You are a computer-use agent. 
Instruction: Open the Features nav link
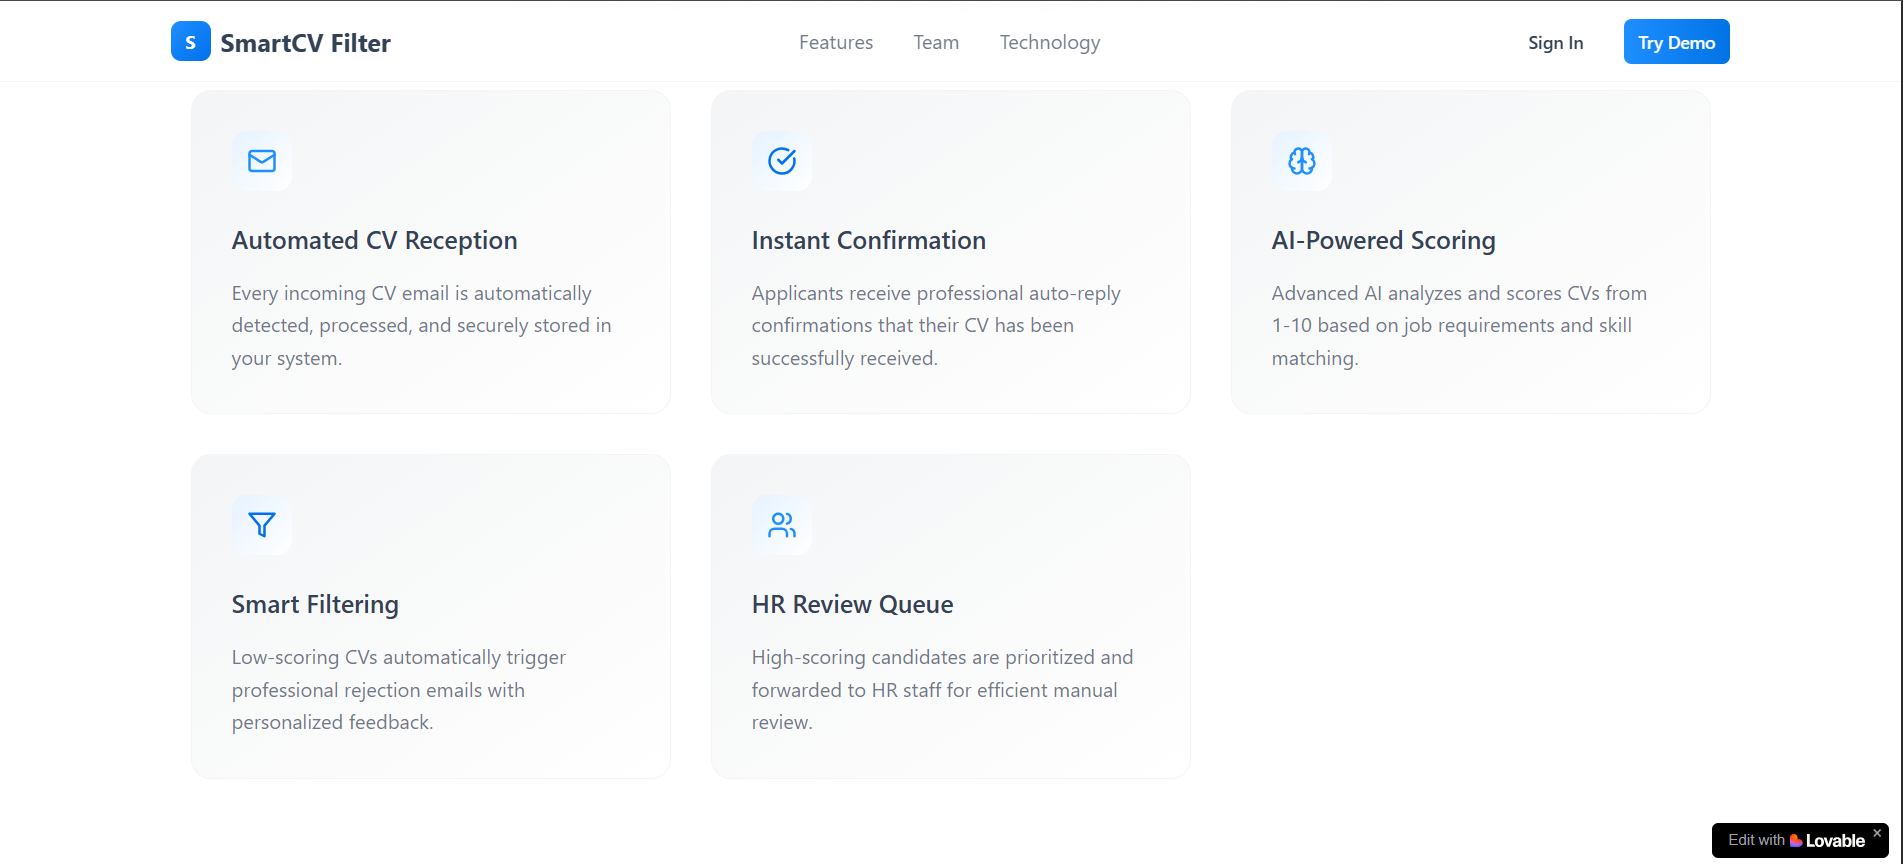pos(836,42)
